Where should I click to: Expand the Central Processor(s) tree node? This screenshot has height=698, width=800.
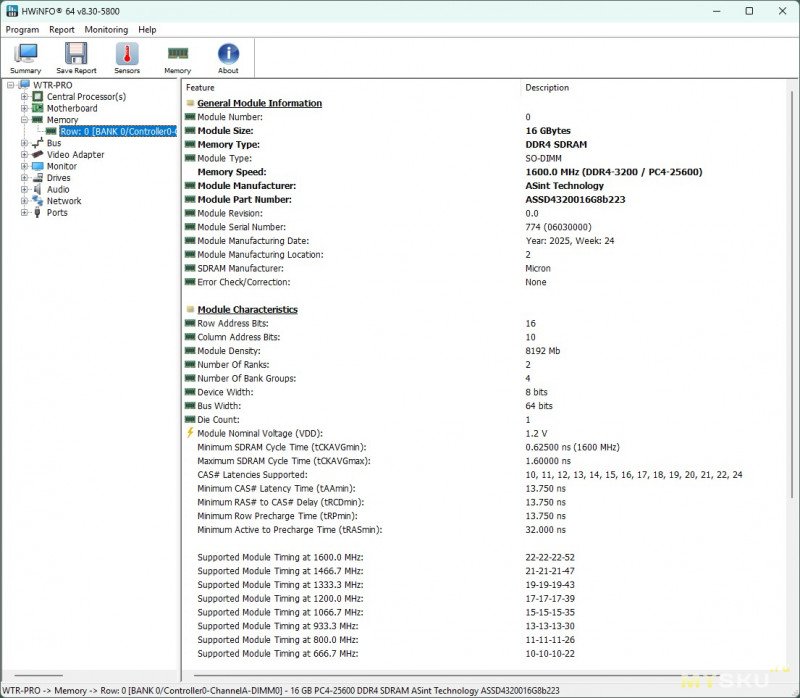[24, 96]
